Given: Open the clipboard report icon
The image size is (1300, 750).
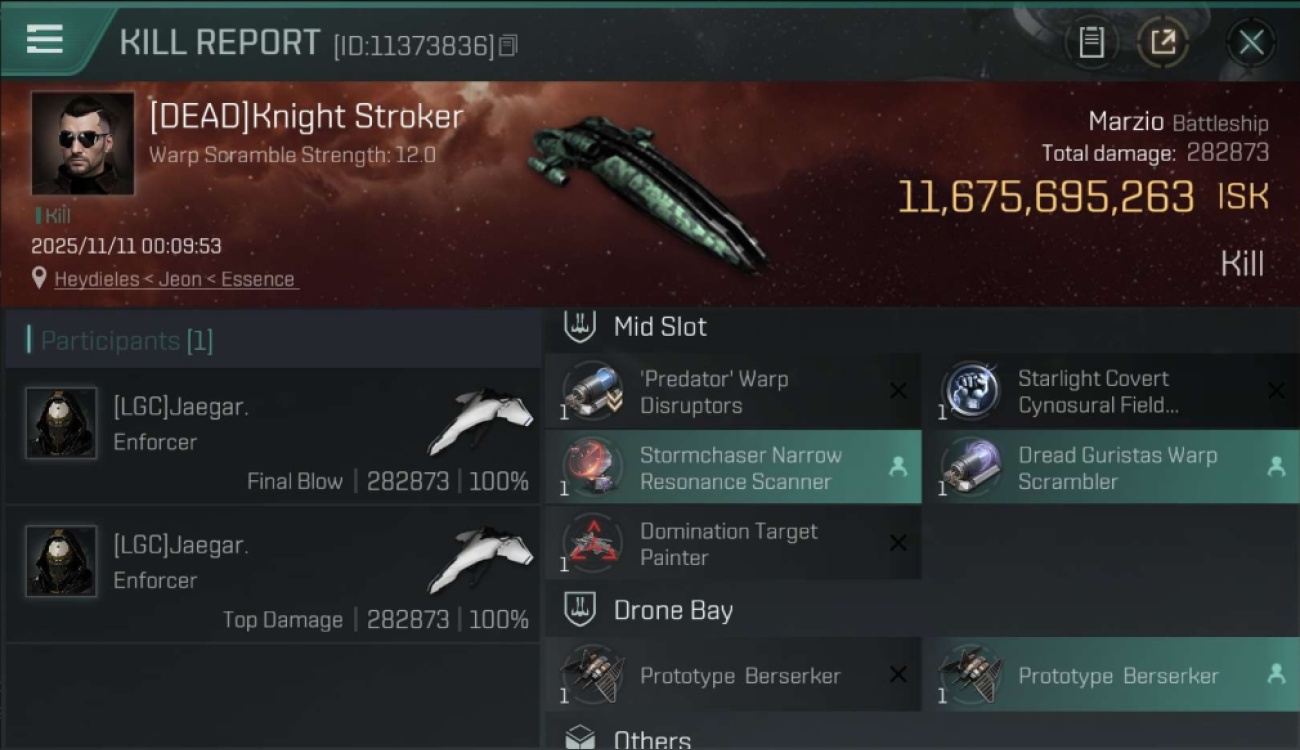Looking at the screenshot, I should pyautogui.click(x=1091, y=42).
